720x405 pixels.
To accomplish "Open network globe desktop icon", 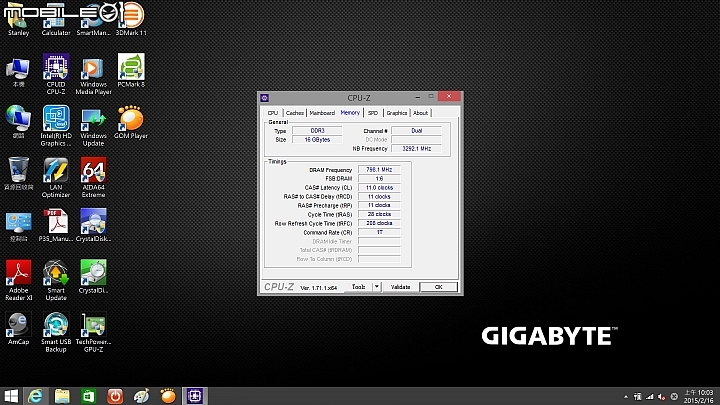I will point(18,122).
